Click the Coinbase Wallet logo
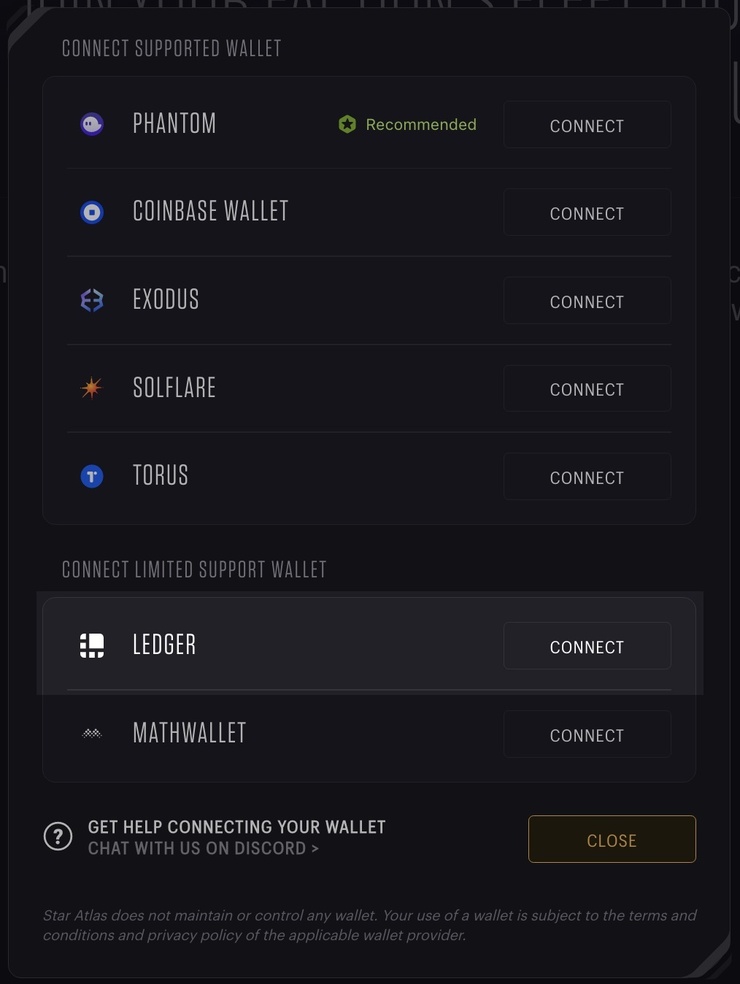 pyautogui.click(x=92, y=212)
